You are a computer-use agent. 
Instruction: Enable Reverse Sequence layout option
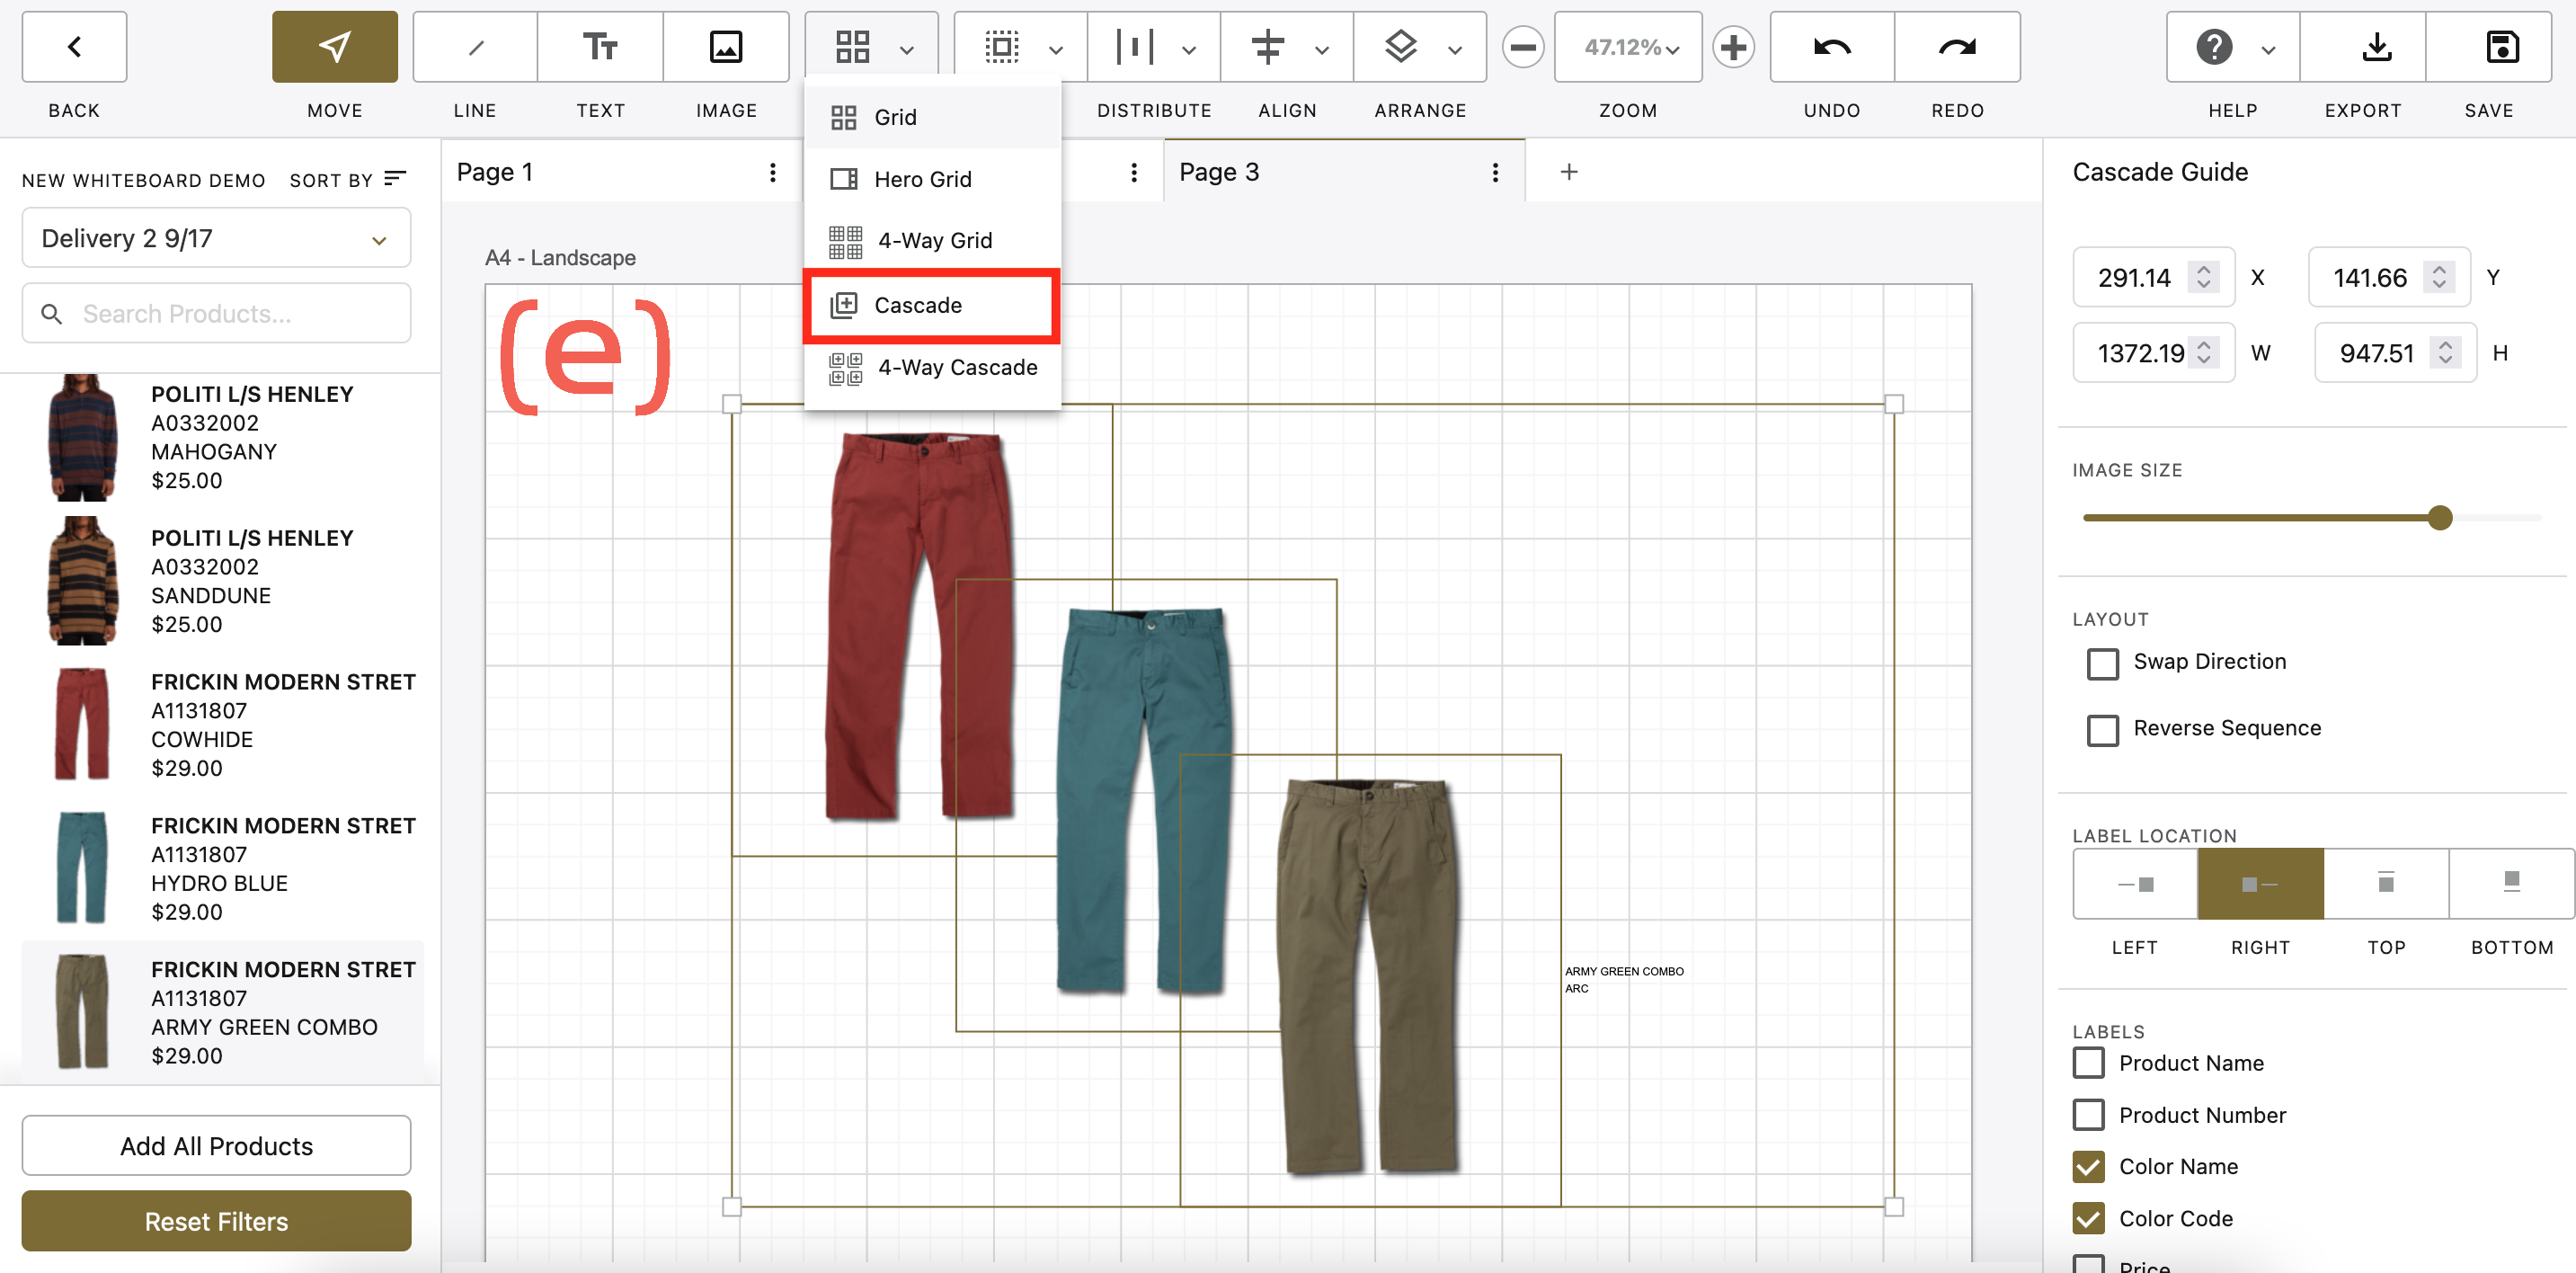click(2103, 730)
